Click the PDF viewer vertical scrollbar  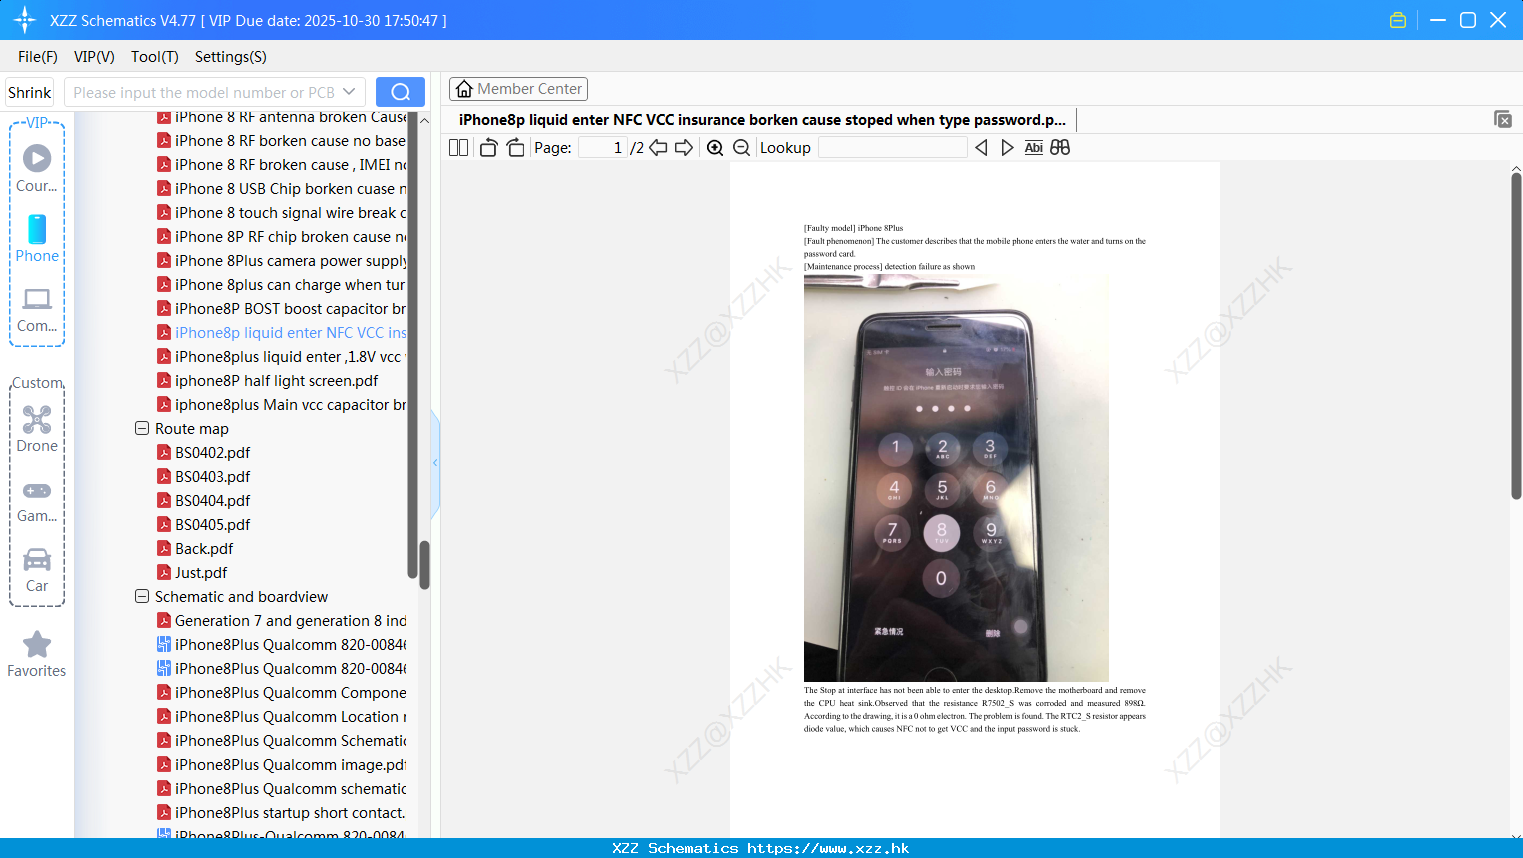pyautogui.click(x=1516, y=335)
